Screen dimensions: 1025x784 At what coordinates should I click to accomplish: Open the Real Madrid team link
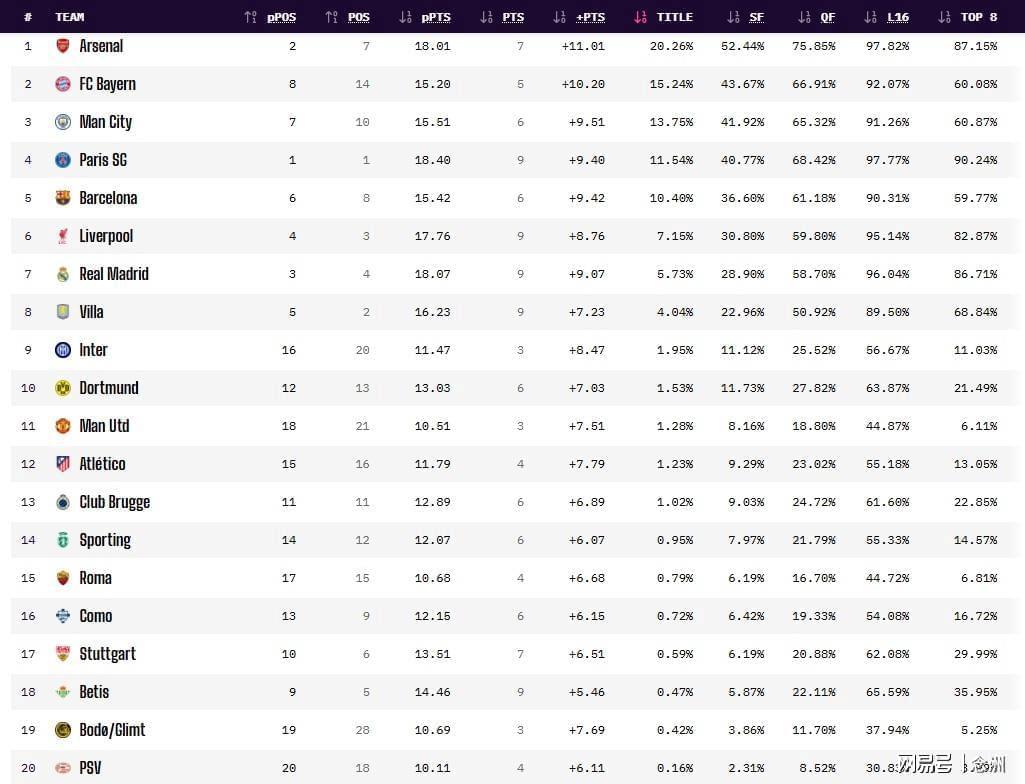tap(114, 274)
